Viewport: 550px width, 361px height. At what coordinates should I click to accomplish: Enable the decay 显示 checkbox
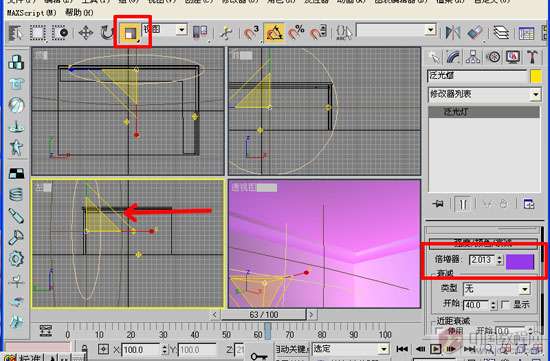[x=505, y=305]
